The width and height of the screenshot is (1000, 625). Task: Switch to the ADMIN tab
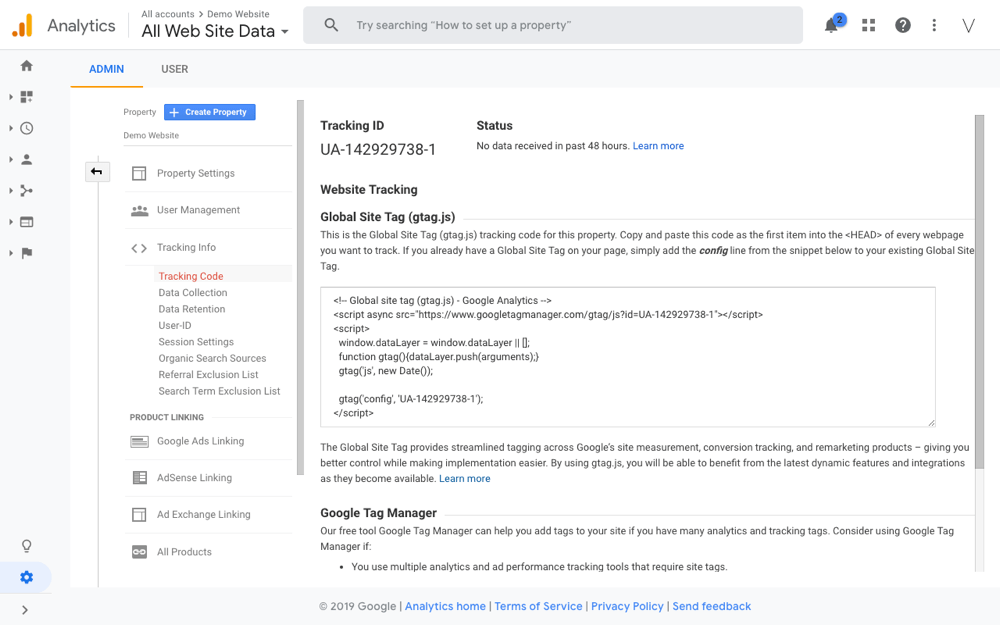107,69
